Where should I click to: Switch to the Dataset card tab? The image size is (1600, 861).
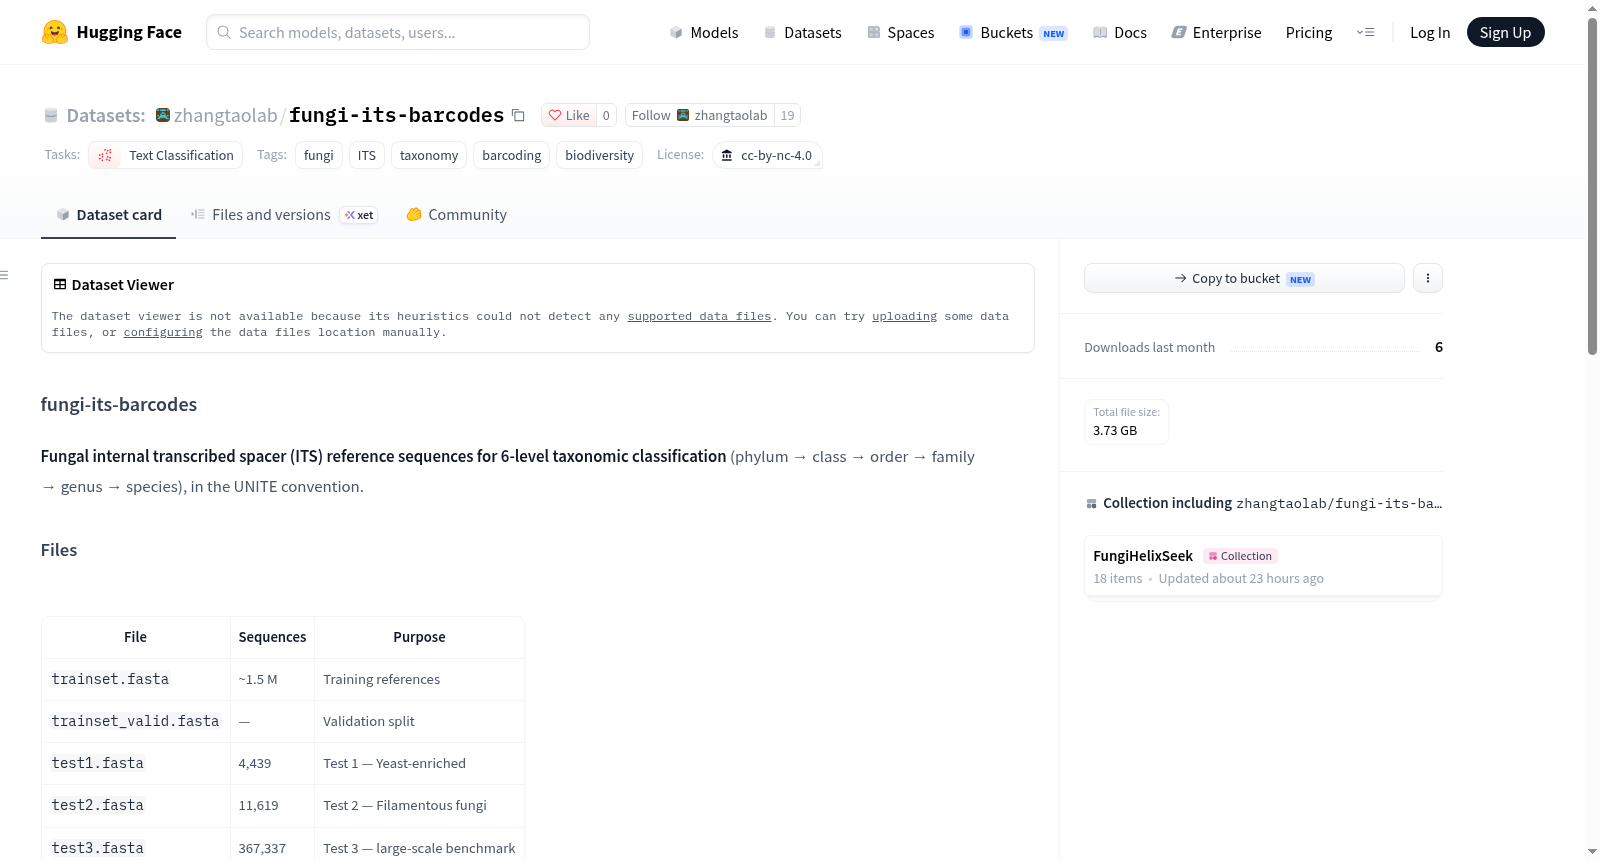[109, 215]
